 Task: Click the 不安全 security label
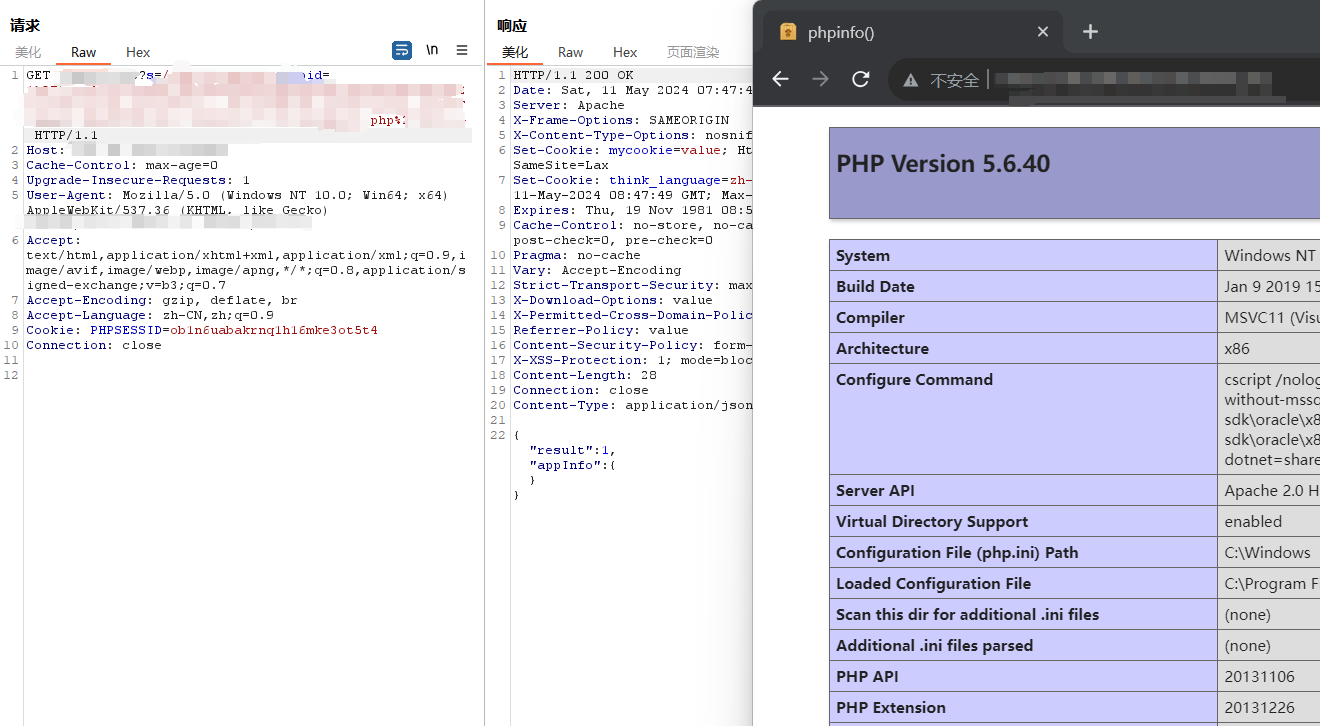pos(954,80)
